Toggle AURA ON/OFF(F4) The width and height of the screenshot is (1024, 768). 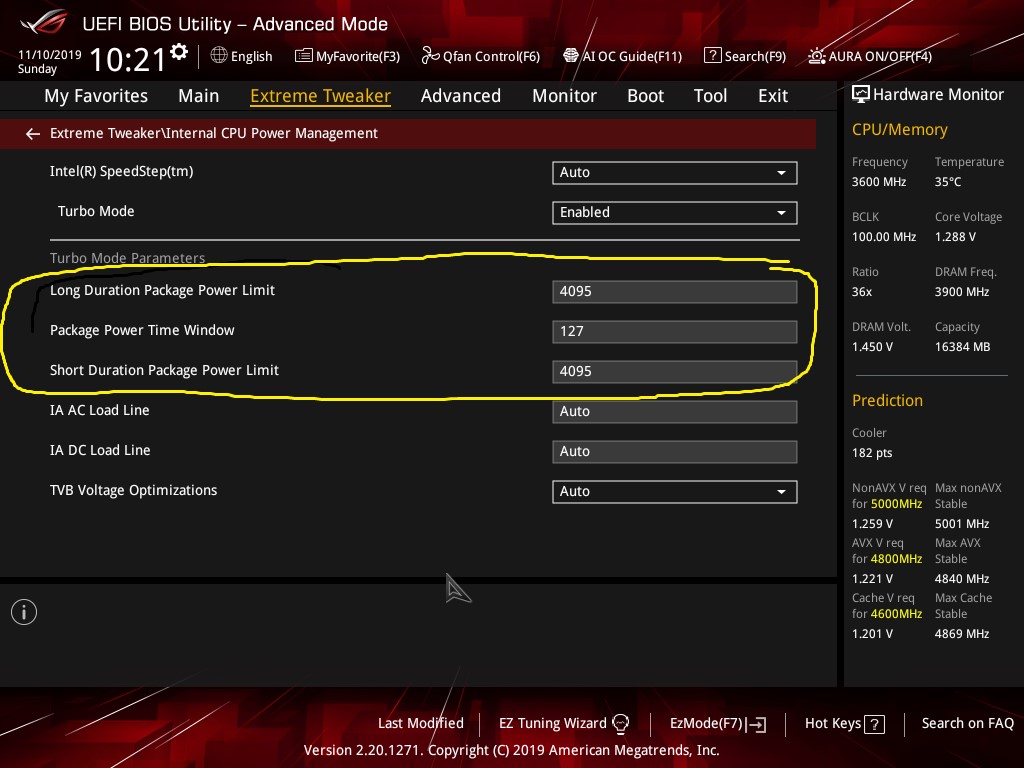point(870,56)
